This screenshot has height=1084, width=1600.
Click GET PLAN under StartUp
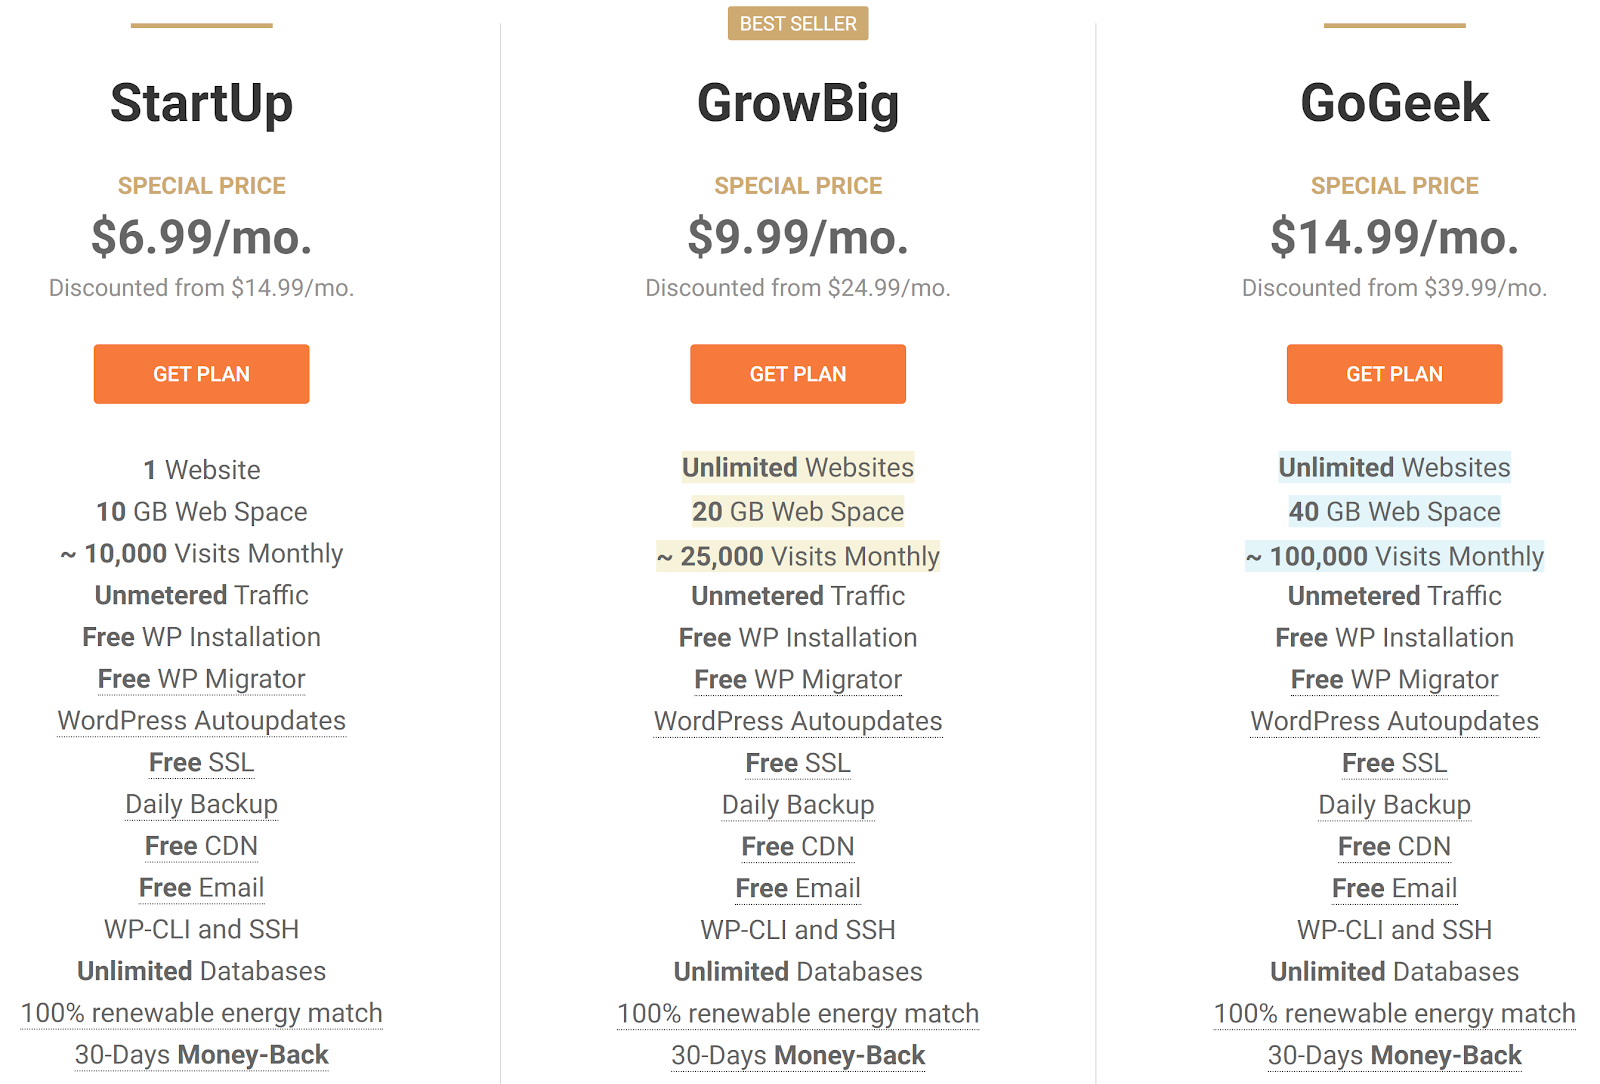[201, 374]
